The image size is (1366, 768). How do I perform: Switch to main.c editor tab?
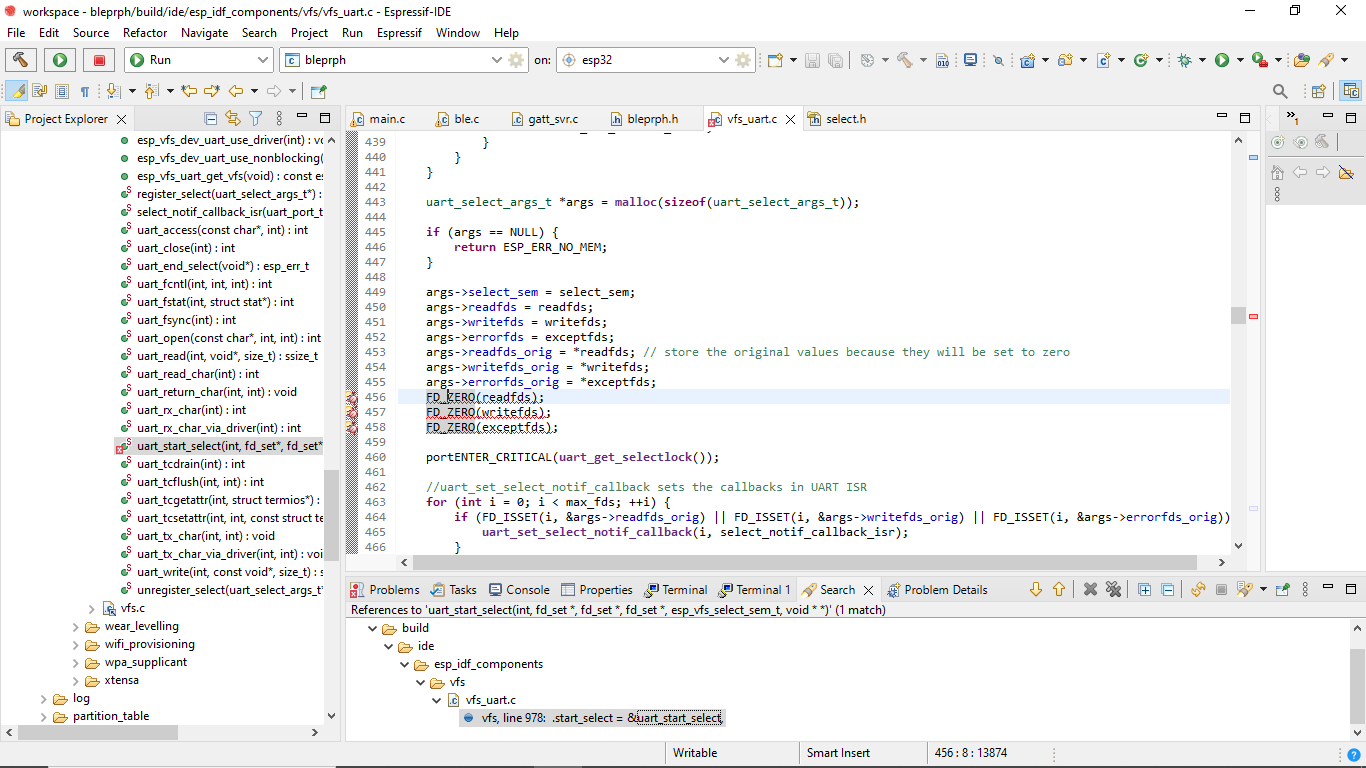(378, 119)
